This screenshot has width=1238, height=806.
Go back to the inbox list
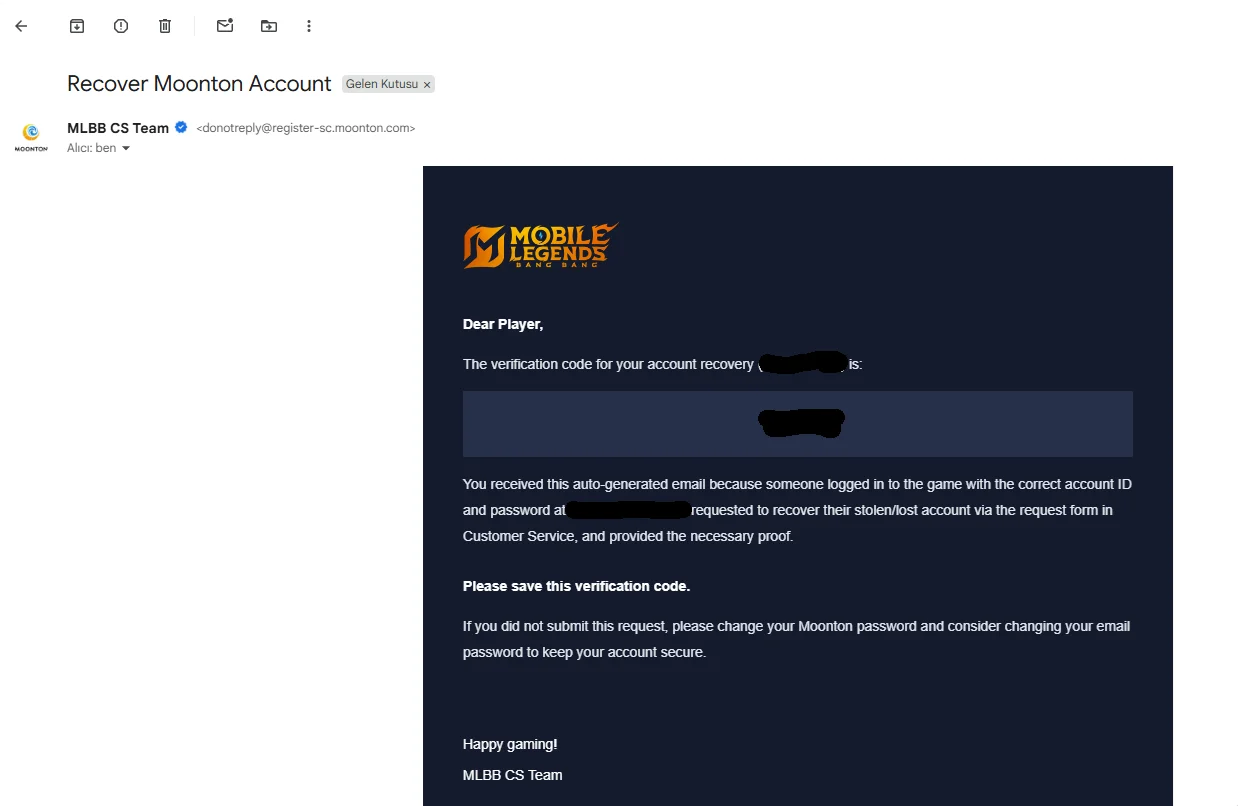click(21, 26)
